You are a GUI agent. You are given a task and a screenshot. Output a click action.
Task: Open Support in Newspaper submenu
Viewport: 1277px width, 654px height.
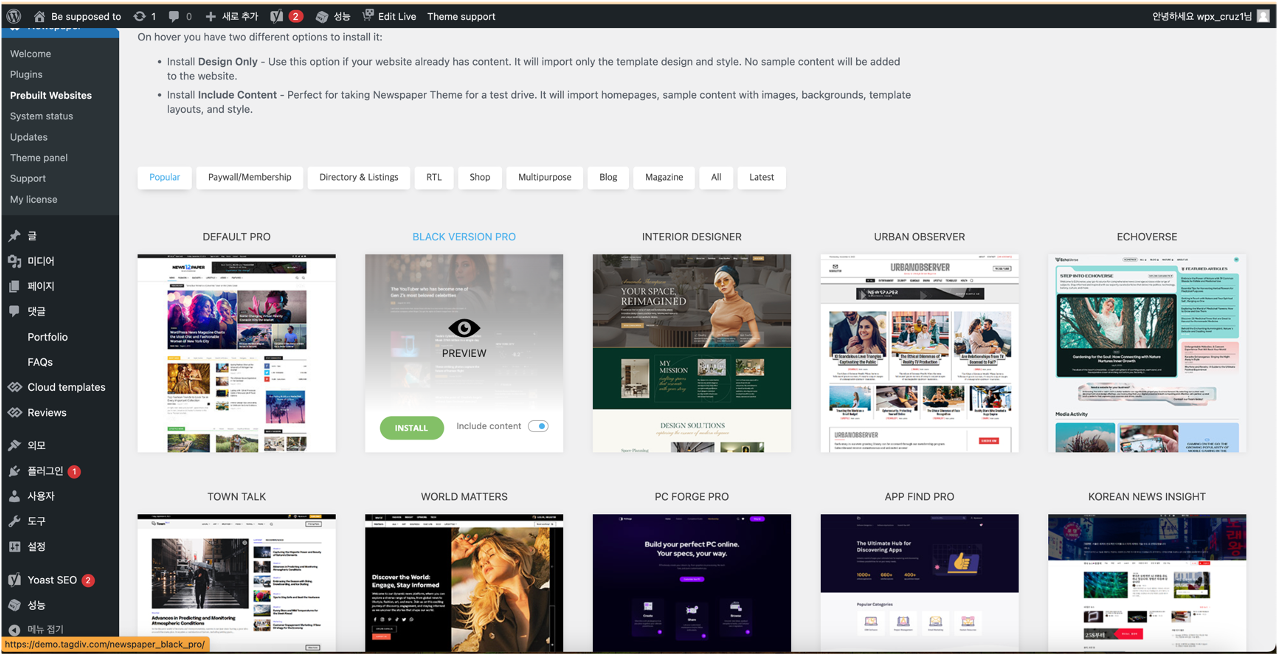[28, 178]
